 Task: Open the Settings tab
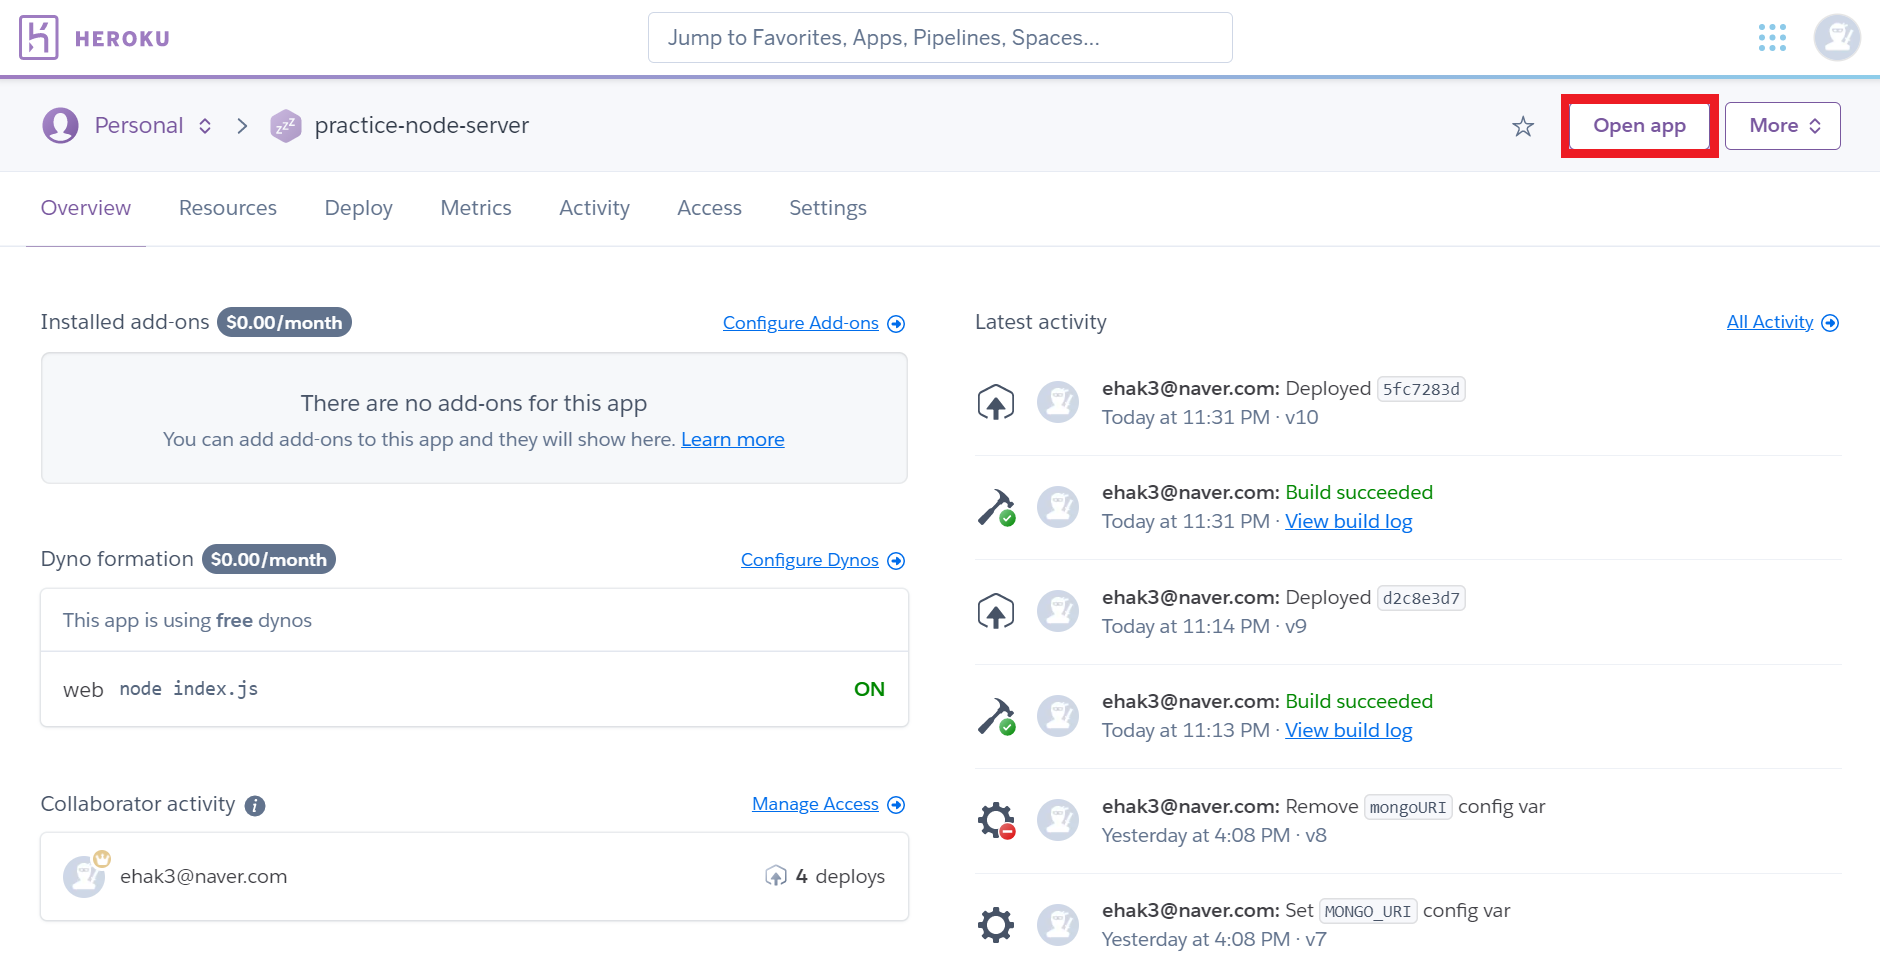(x=828, y=208)
